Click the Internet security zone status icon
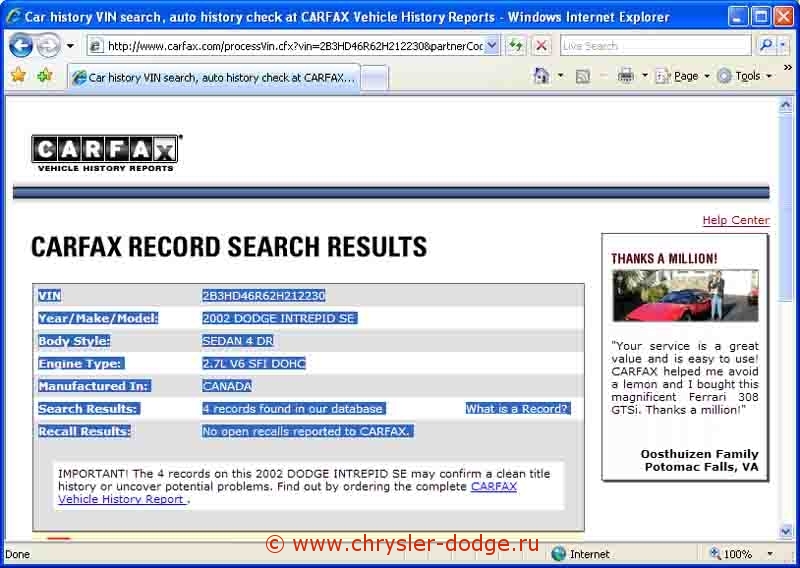The image size is (800, 568). (x=559, y=554)
